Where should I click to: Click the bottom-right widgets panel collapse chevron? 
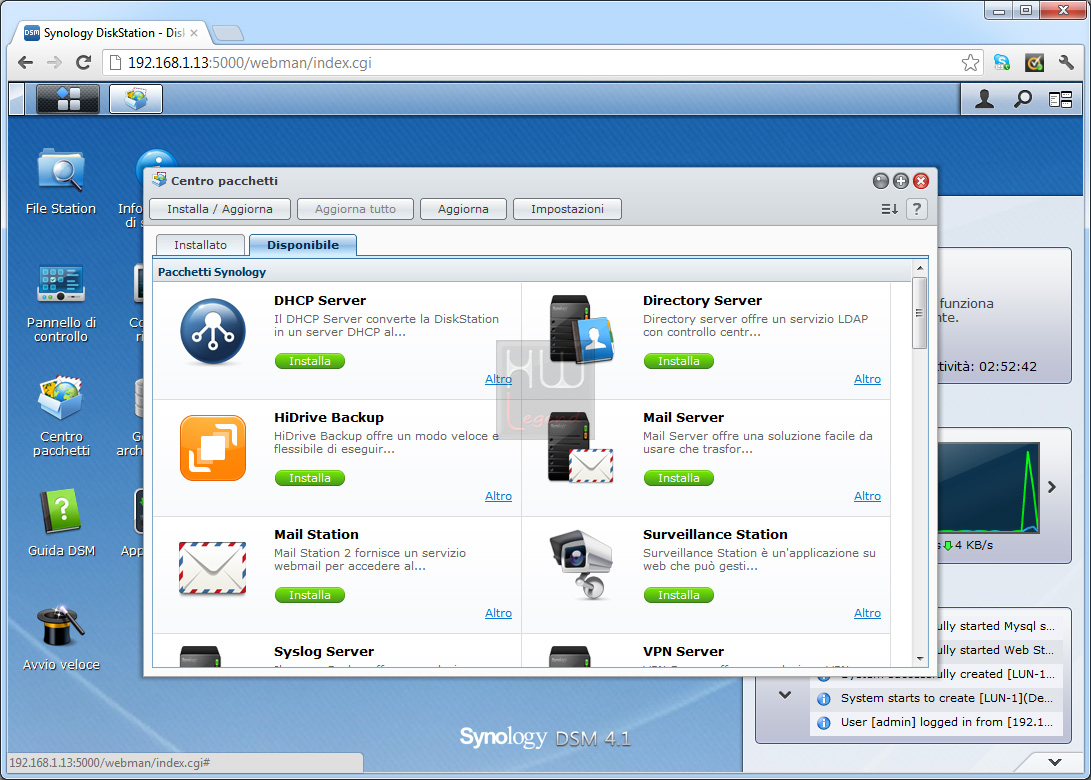(1055, 762)
